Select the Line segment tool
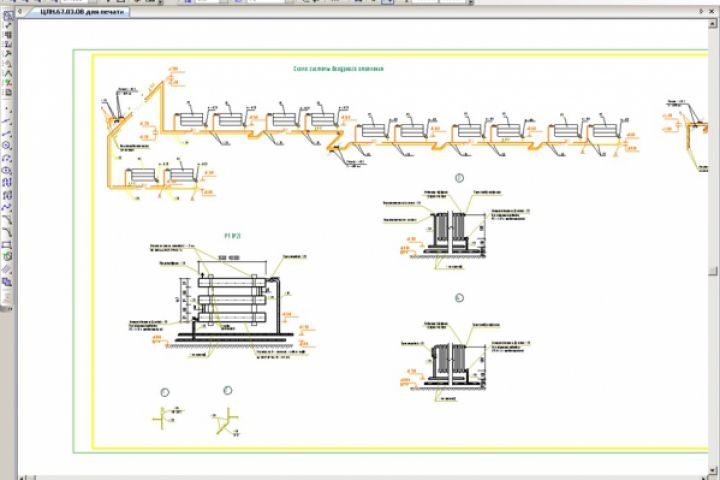The height and width of the screenshot is (480, 720). 7,133
